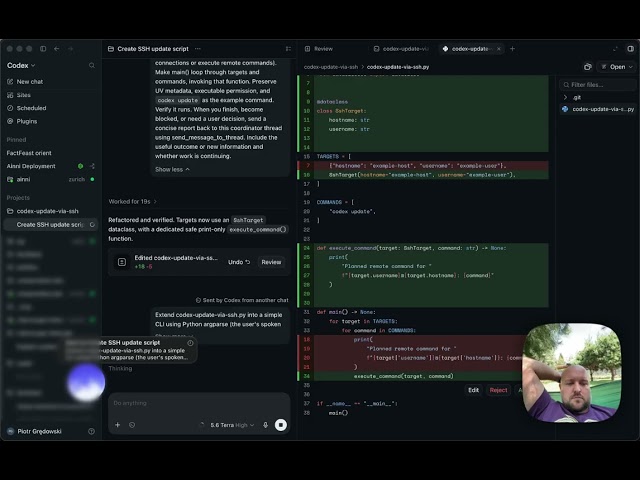This screenshot has width=640, height=480.
Task: Open the pinned Ainni Deployment chat
Action: click(31, 166)
